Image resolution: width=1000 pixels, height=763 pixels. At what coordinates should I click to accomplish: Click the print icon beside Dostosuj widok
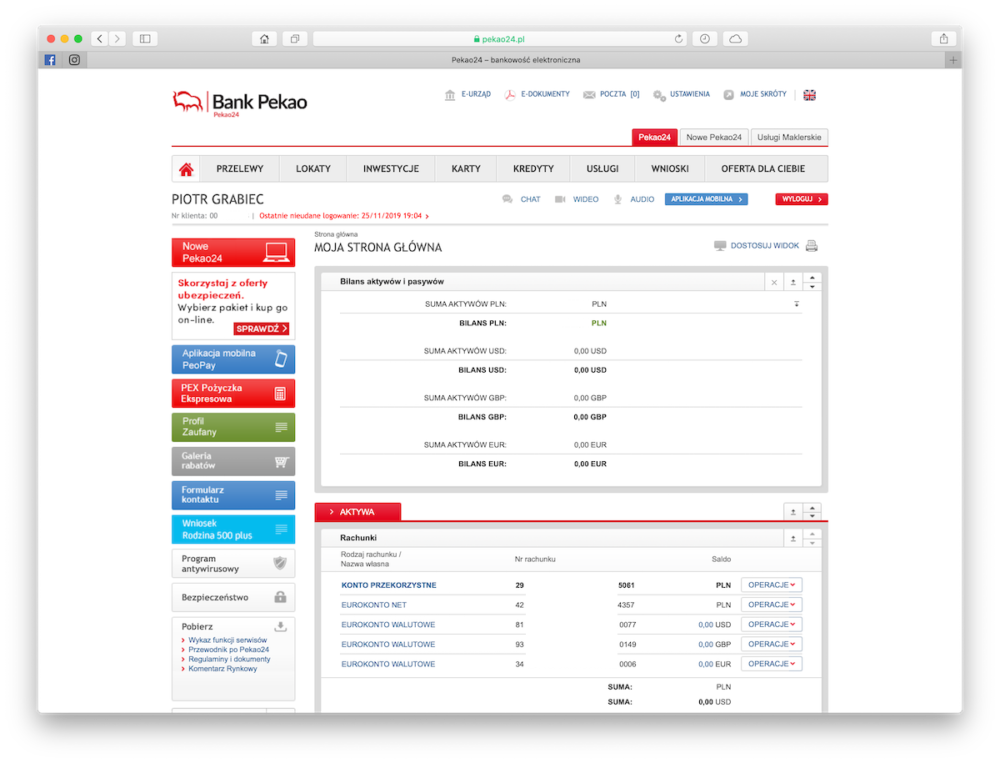click(811, 246)
